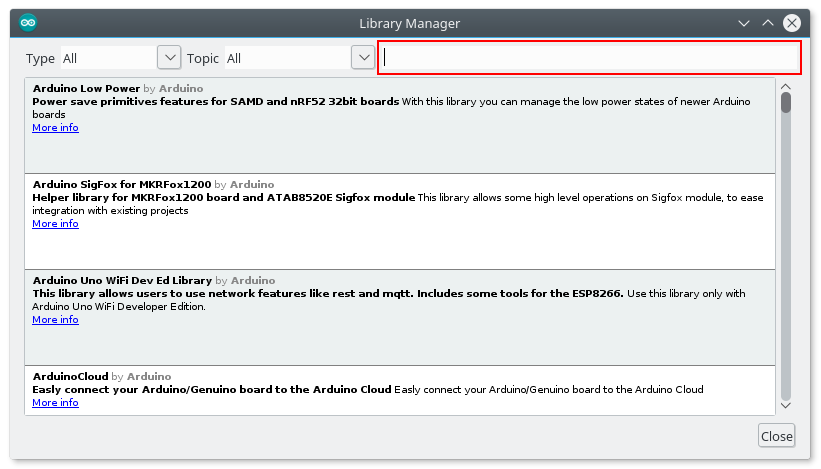Close window using title bar X
The width and height of the screenshot is (821, 469).
pyautogui.click(x=792, y=23)
